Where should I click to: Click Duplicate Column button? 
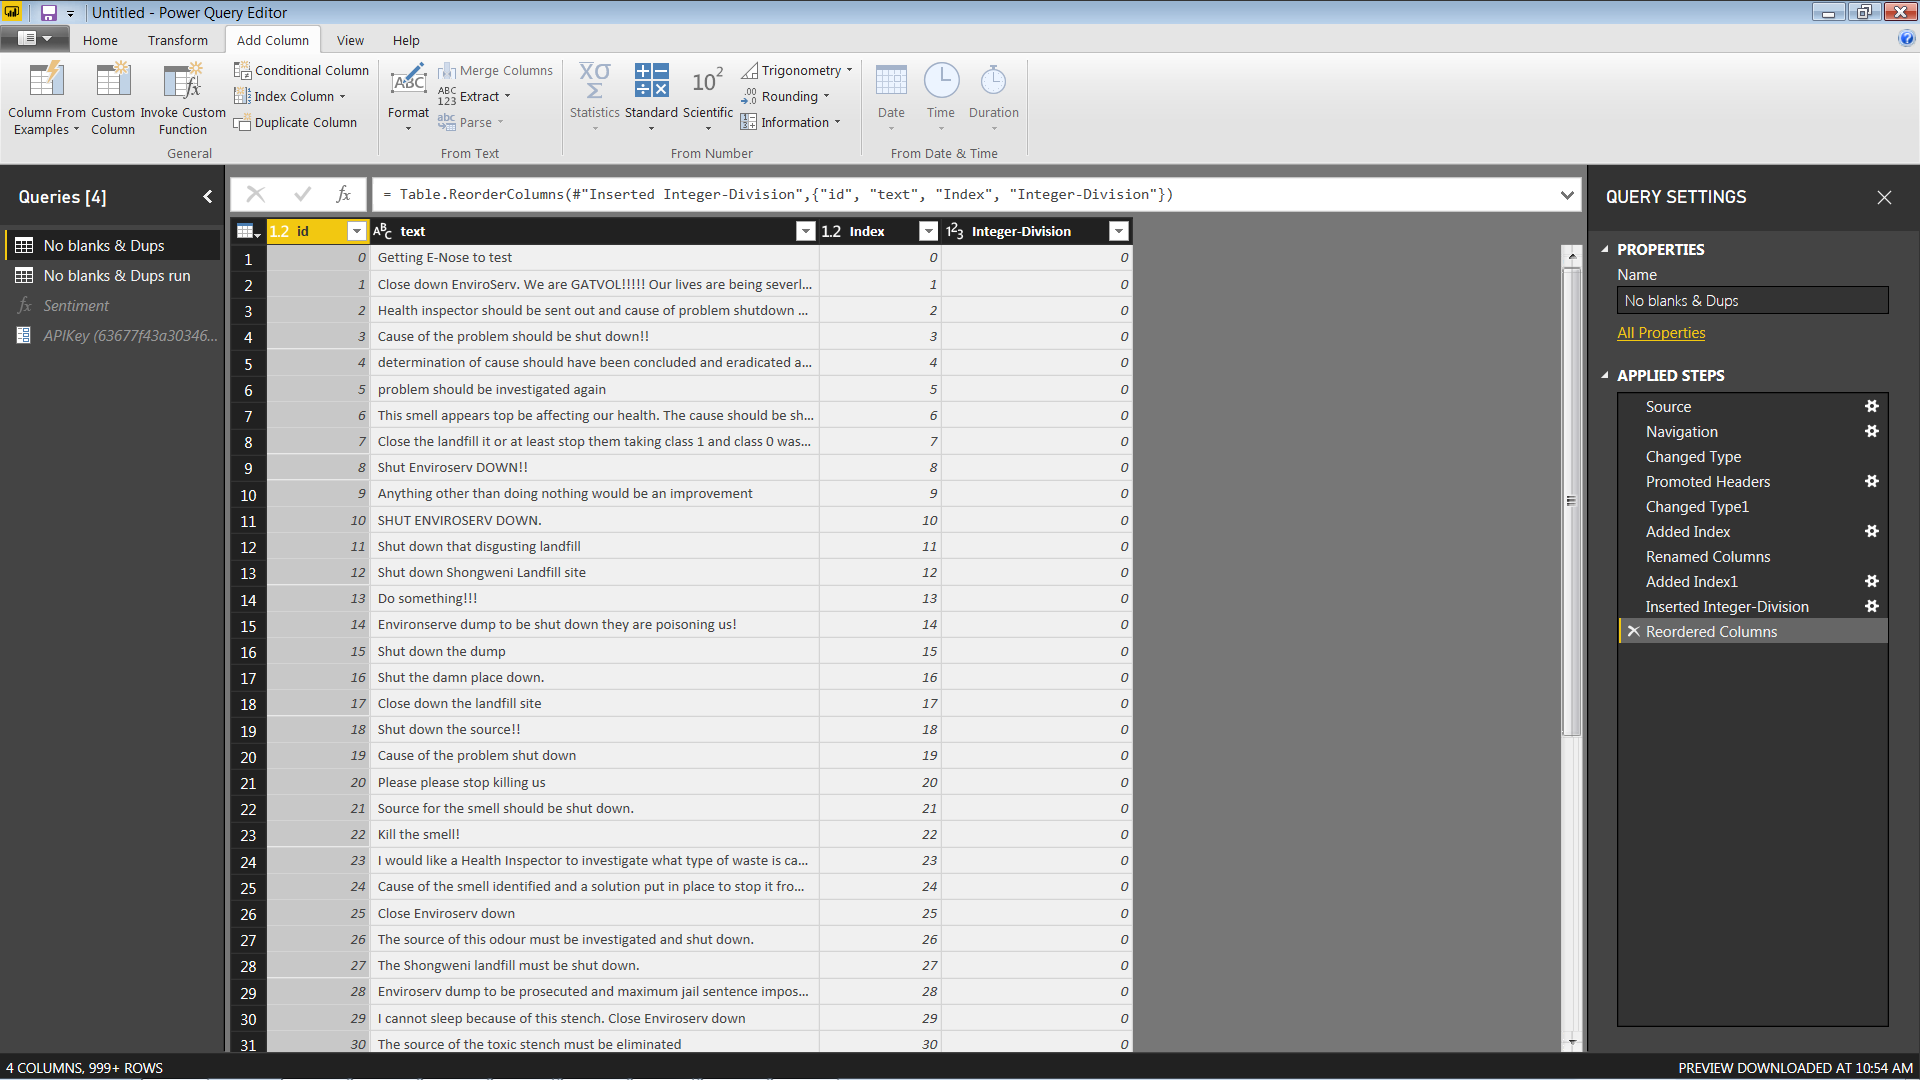point(296,122)
